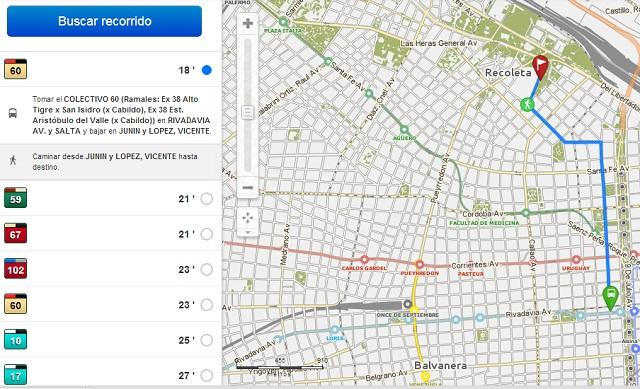Click the walking step from JUNIN y LOPEZ
This screenshot has width=640, height=389.
pyautogui.click(x=110, y=162)
